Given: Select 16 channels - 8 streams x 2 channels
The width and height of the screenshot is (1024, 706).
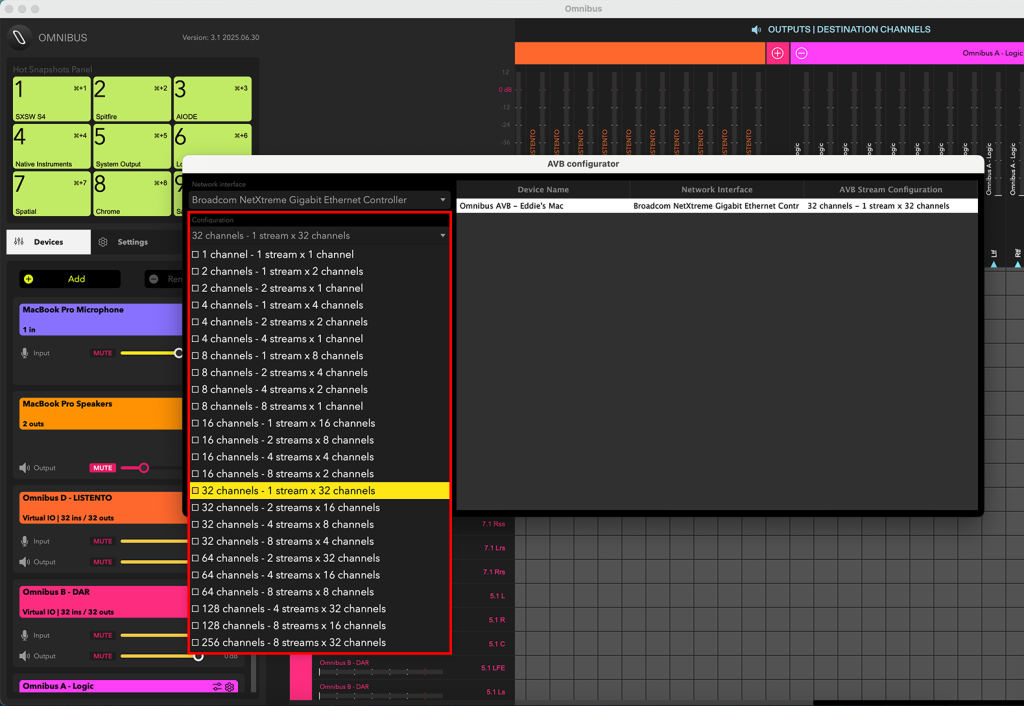Looking at the screenshot, I should pos(319,474).
